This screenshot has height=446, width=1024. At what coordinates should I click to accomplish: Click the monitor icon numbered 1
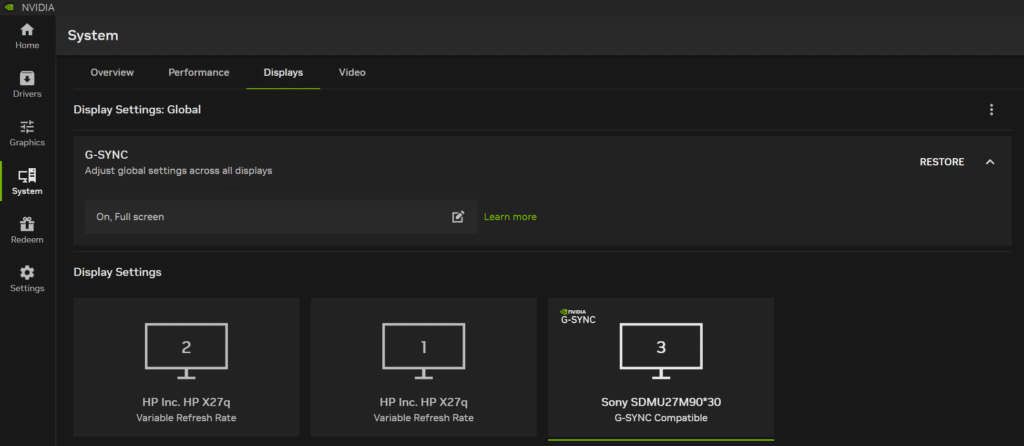(x=424, y=351)
